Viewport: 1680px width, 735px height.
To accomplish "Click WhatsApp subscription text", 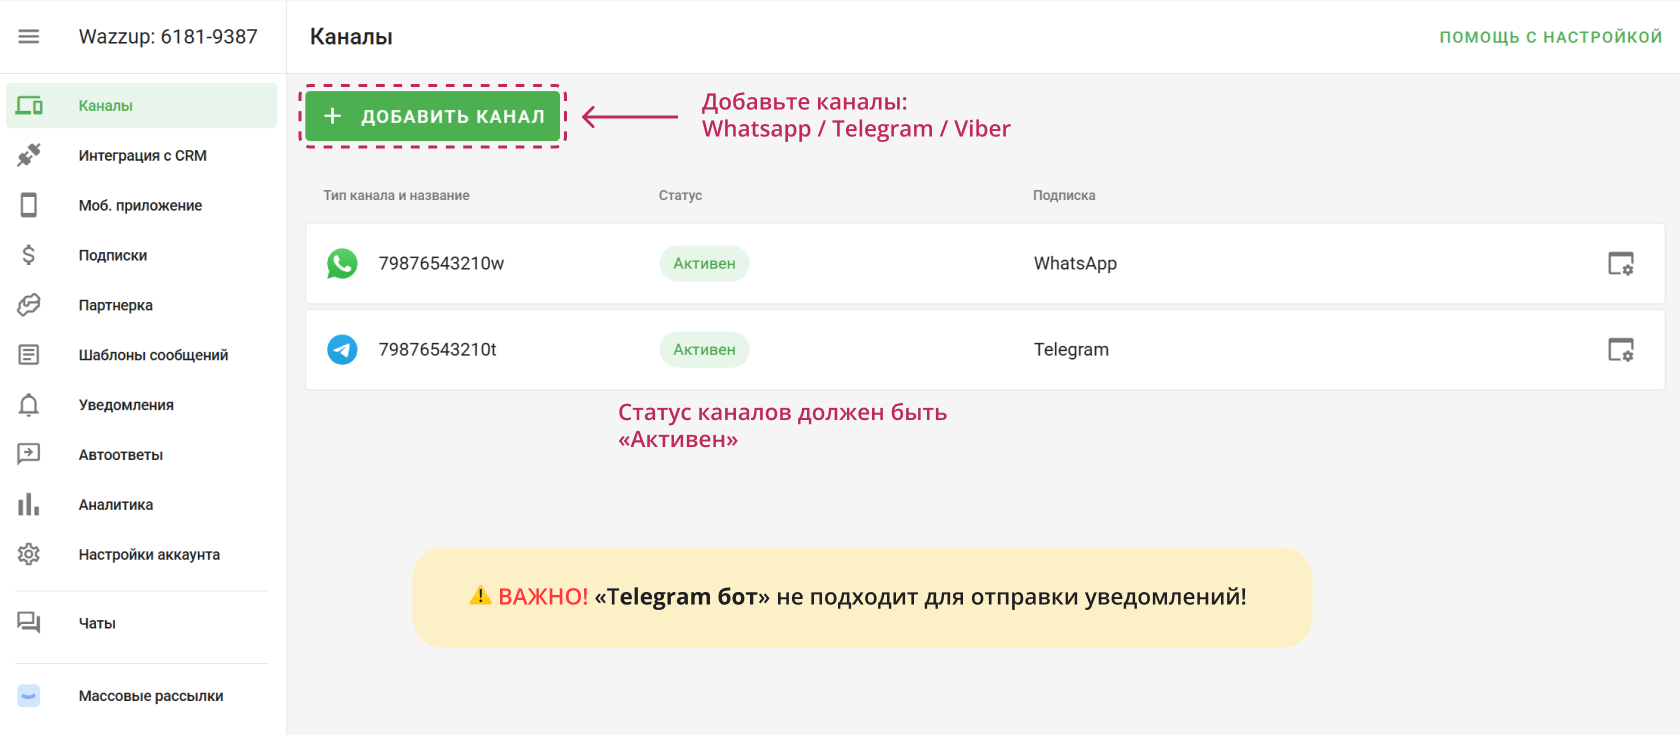I will pos(1075,264).
